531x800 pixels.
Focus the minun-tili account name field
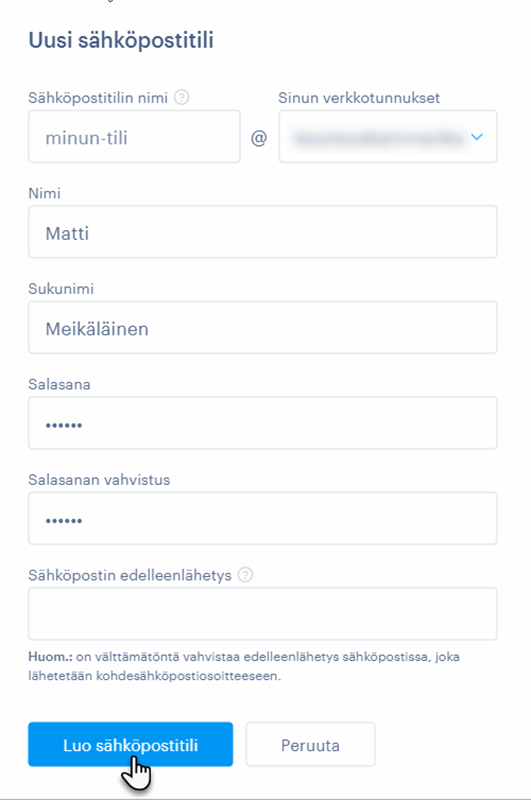pyautogui.click(x=134, y=136)
